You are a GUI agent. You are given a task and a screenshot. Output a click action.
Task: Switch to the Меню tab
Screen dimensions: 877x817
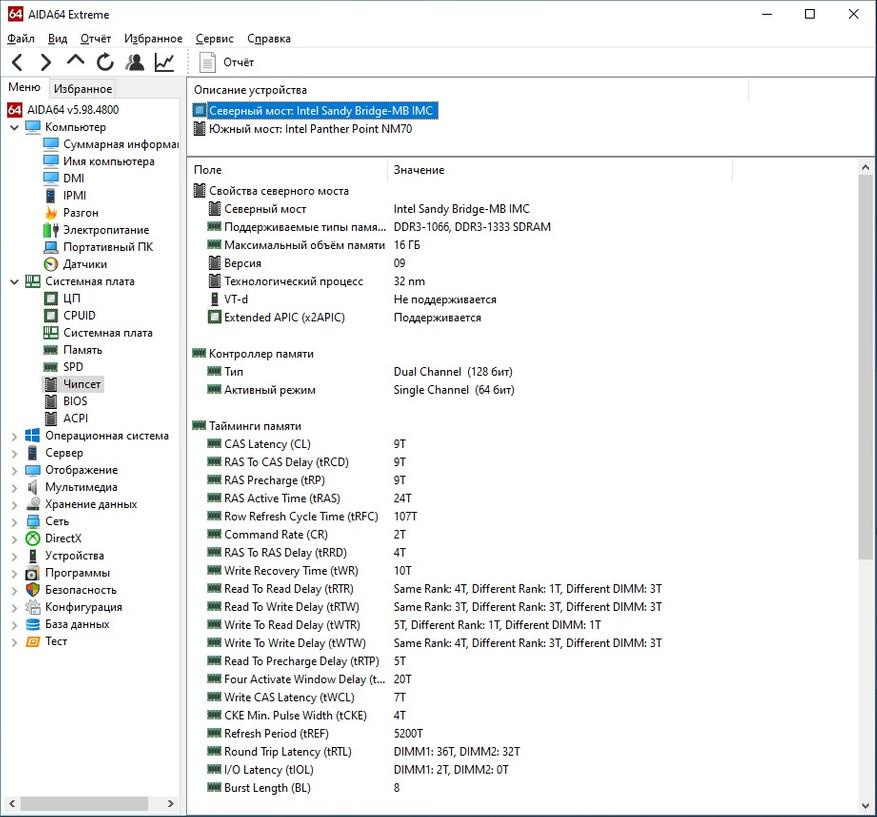pyautogui.click(x=25, y=87)
